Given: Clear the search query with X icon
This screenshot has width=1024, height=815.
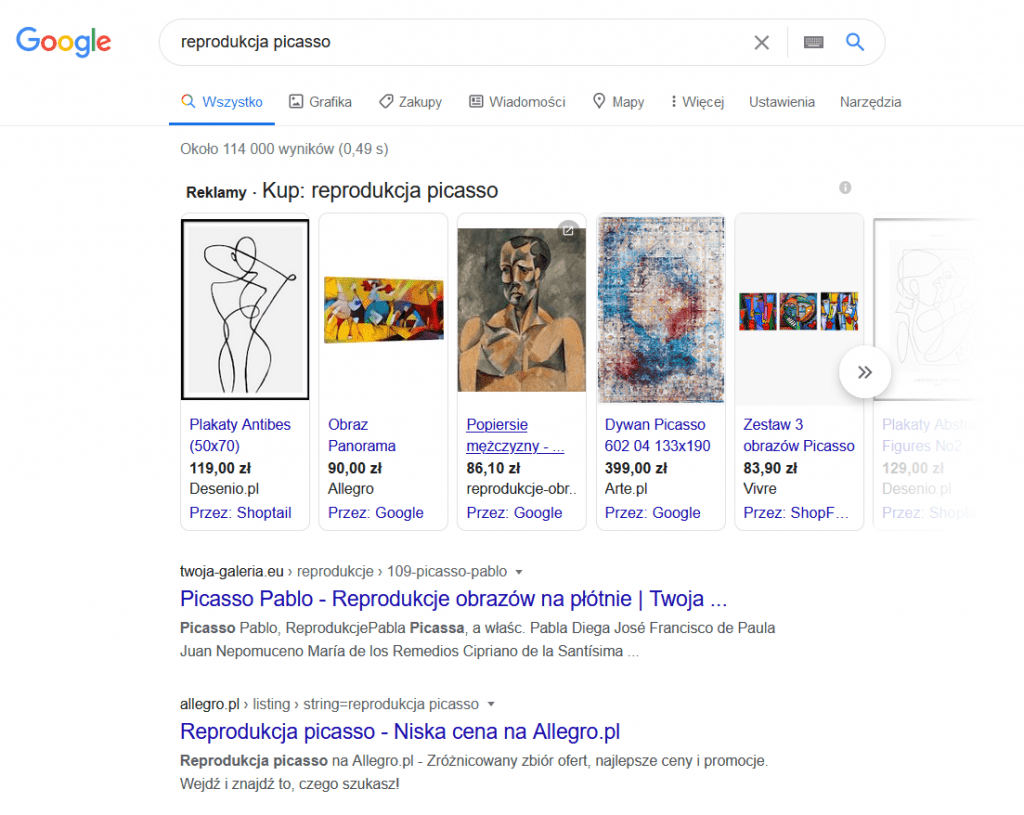Looking at the screenshot, I should click(761, 42).
